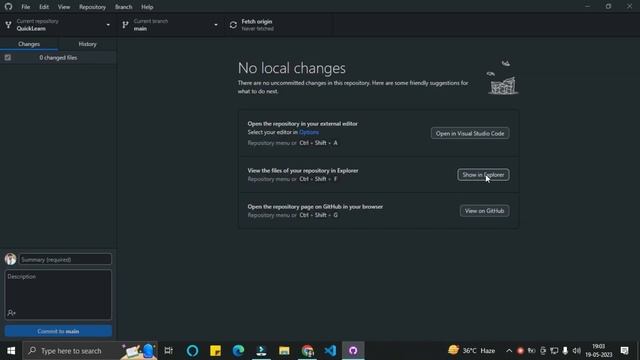
Task: Switch to the History tab
Action: tap(87, 44)
